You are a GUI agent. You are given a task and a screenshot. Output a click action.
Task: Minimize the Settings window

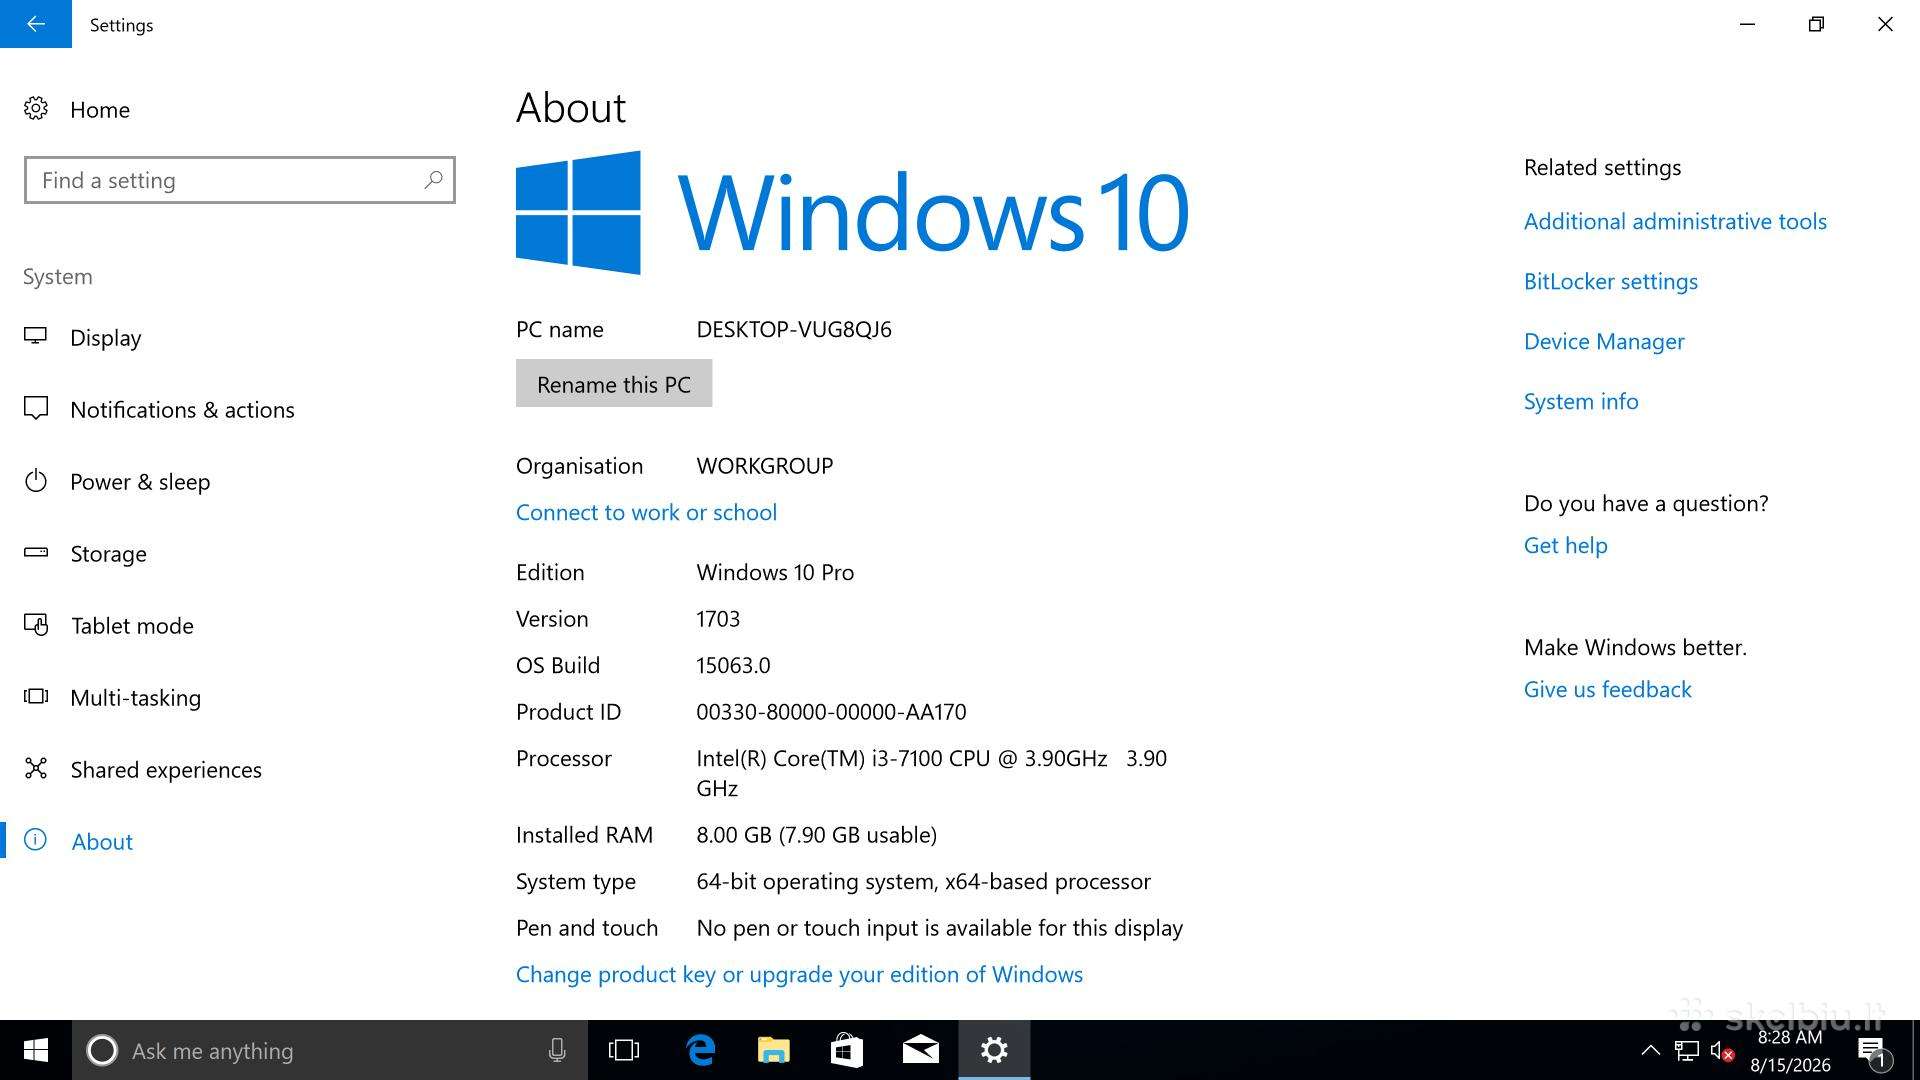[1747, 24]
